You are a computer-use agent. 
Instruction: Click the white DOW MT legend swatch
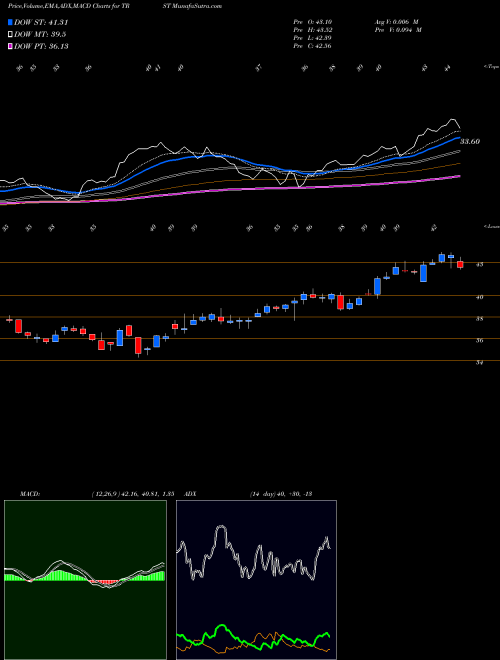pos(10,35)
